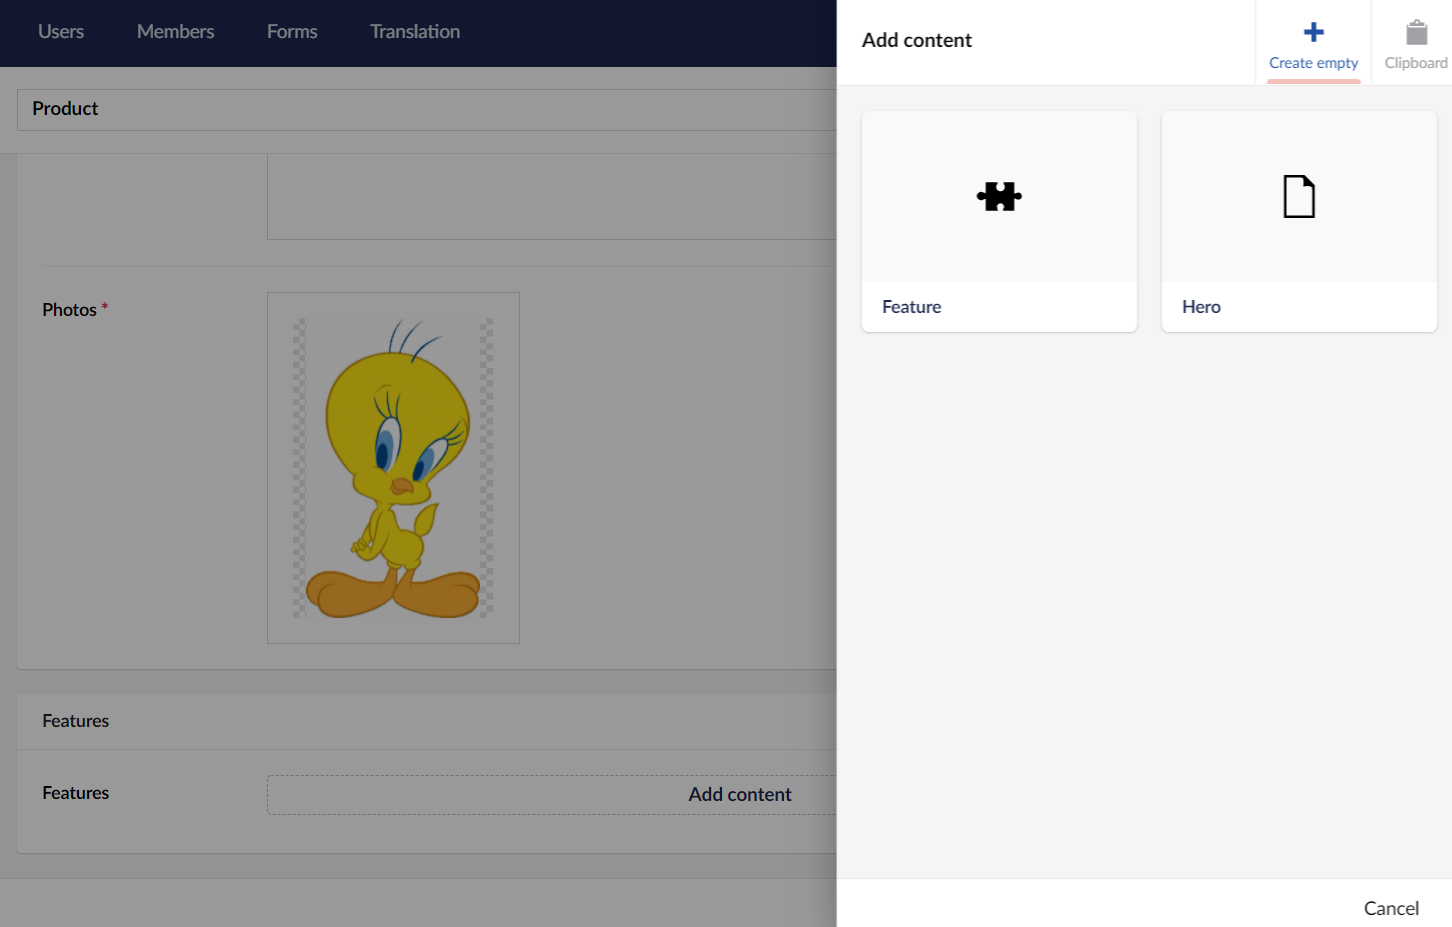
Task: Cancel the Add content dialog
Action: (x=1390, y=908)
